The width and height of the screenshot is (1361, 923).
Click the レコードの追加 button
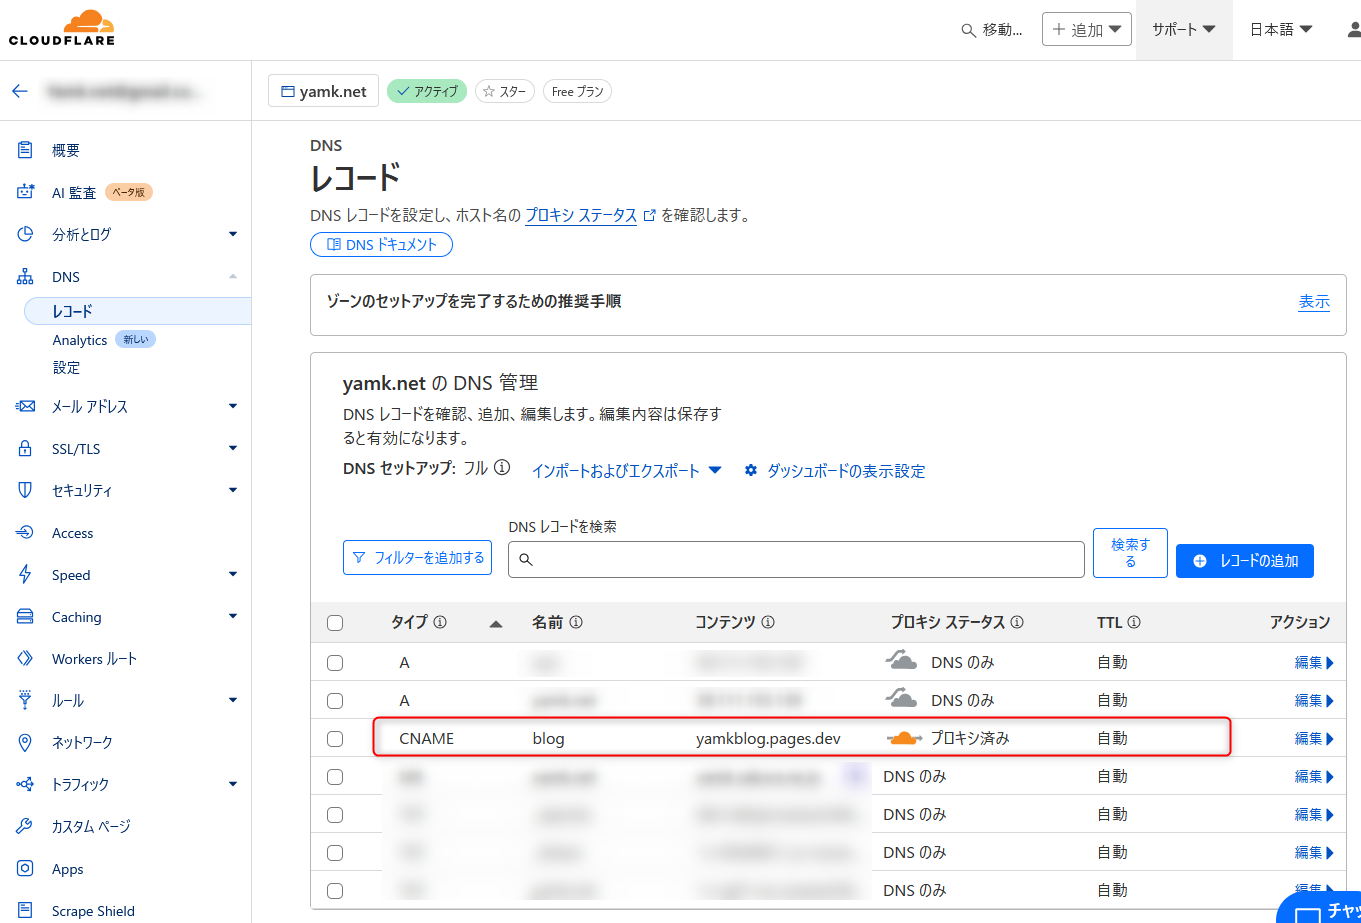(x=1245, y=561)
